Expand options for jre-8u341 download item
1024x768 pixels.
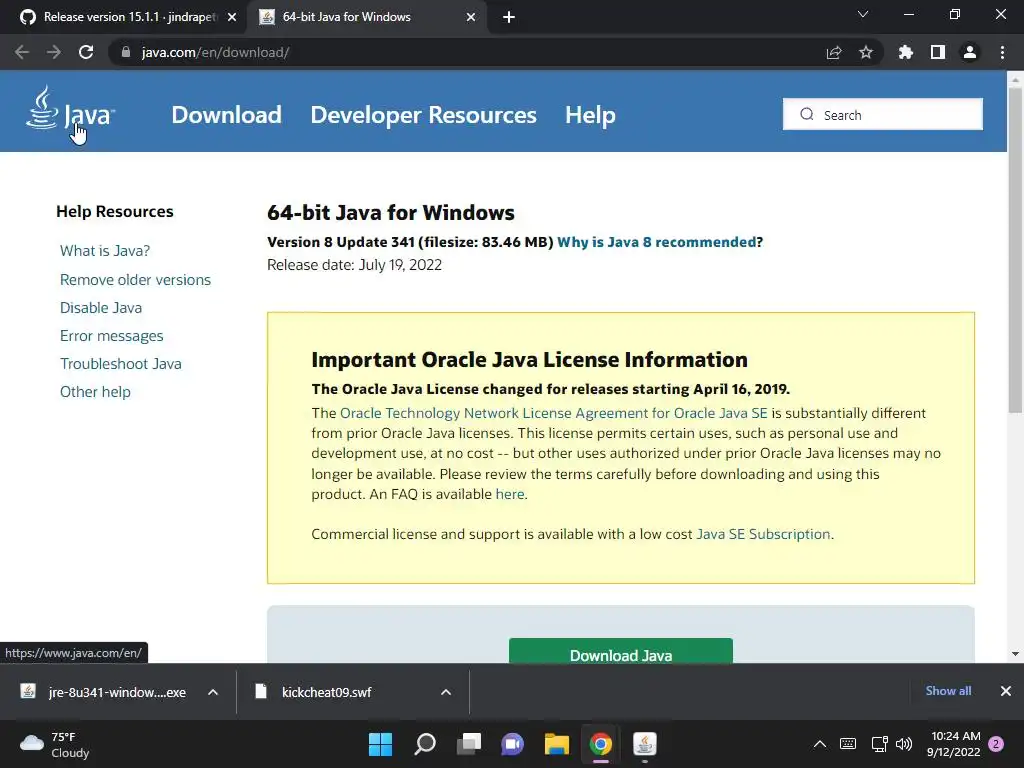(213, 692)
